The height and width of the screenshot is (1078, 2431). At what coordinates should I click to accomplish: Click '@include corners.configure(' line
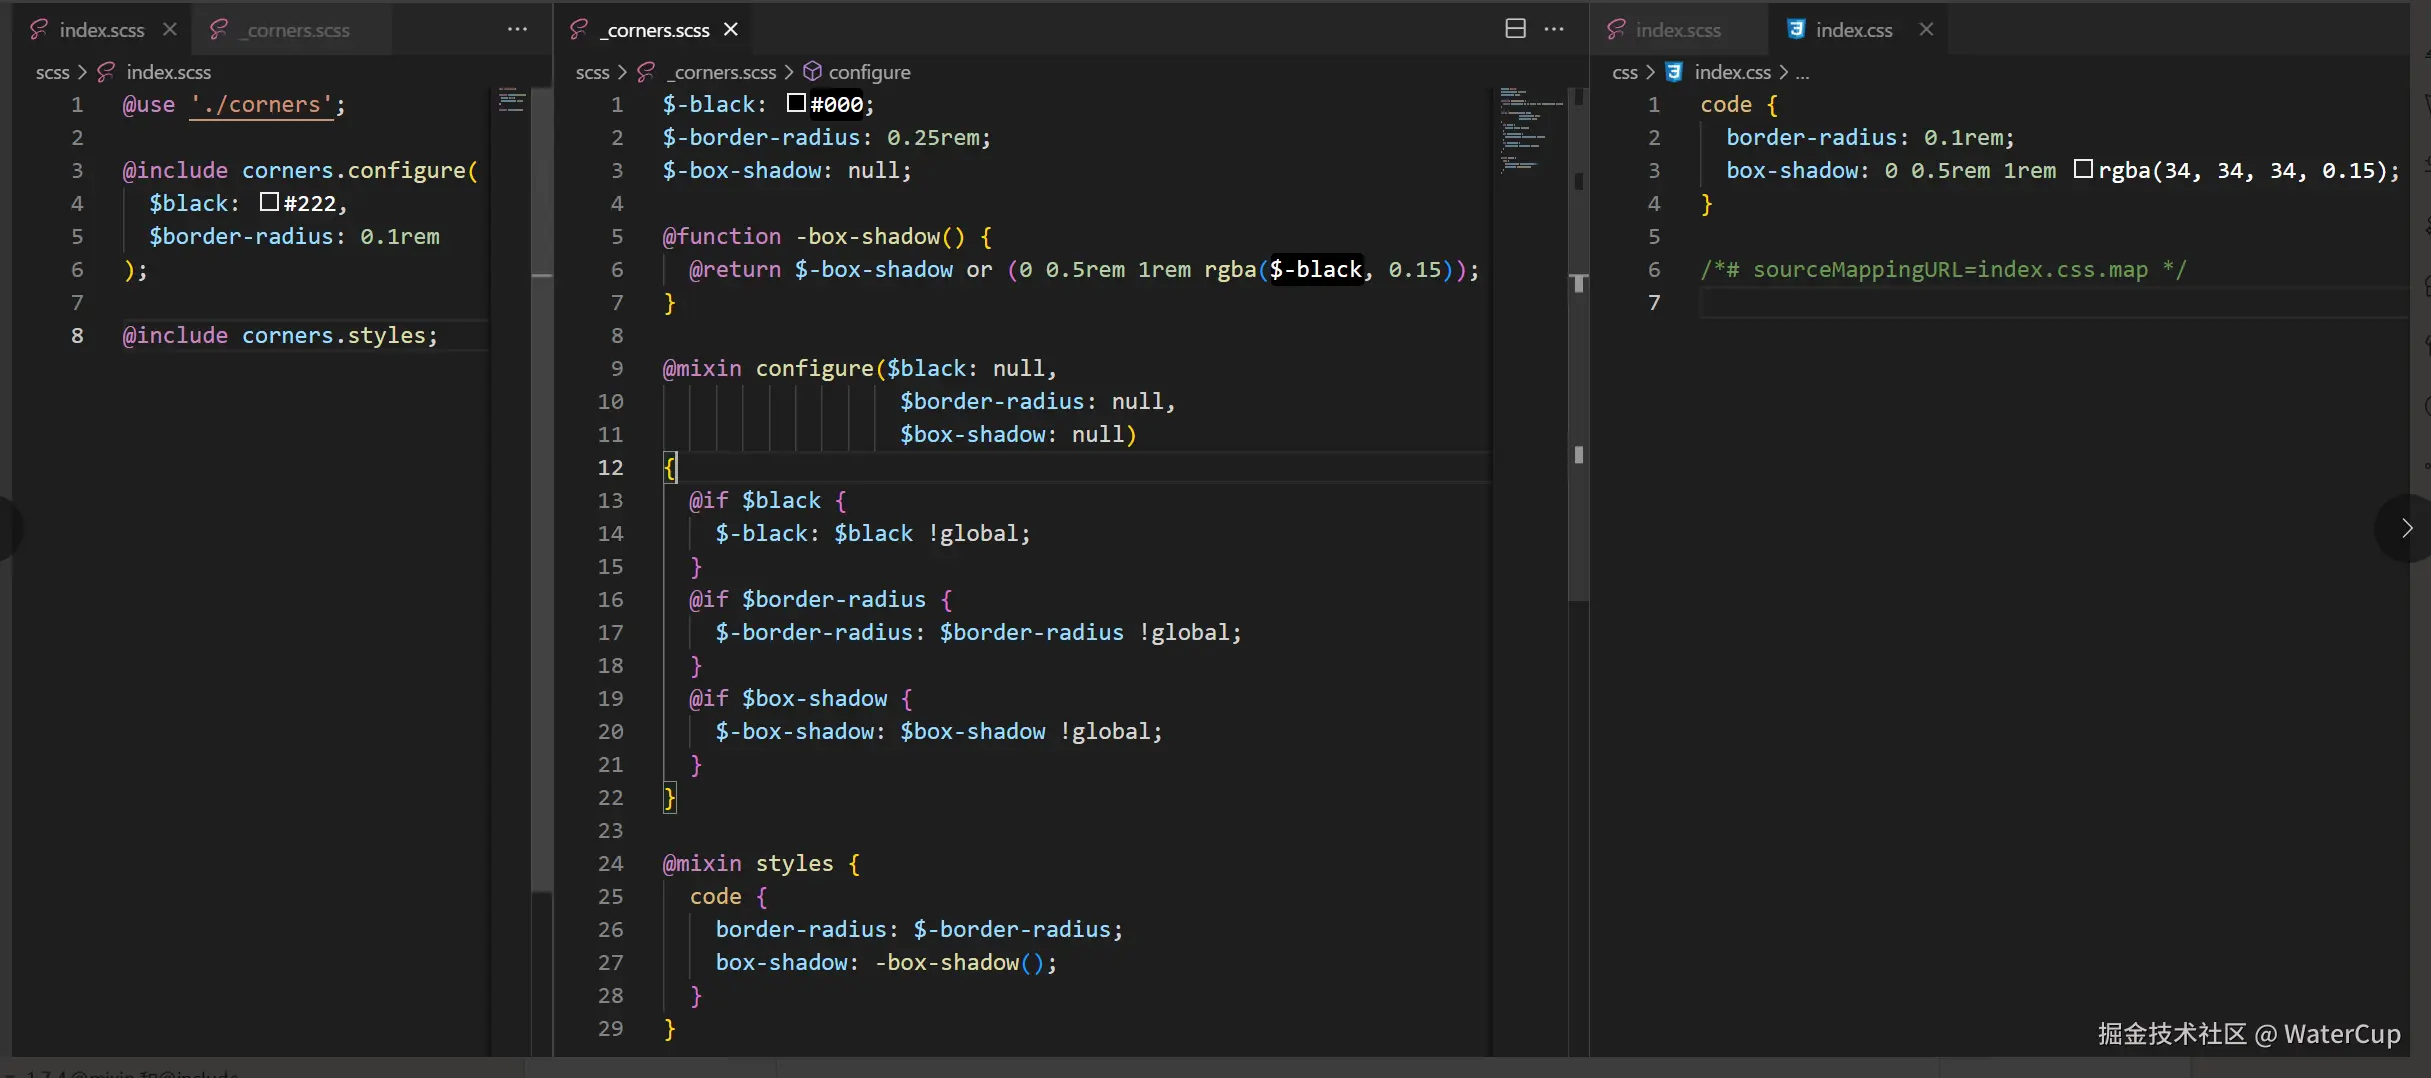(x=300, y=170)
